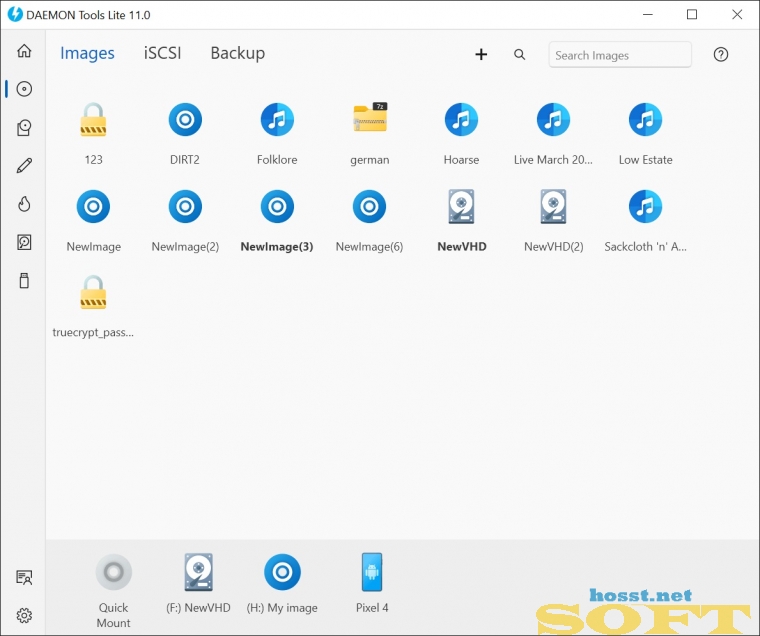760x636 pixels.
Task: Click the Quick Mount drive
Action: (113, 572)
